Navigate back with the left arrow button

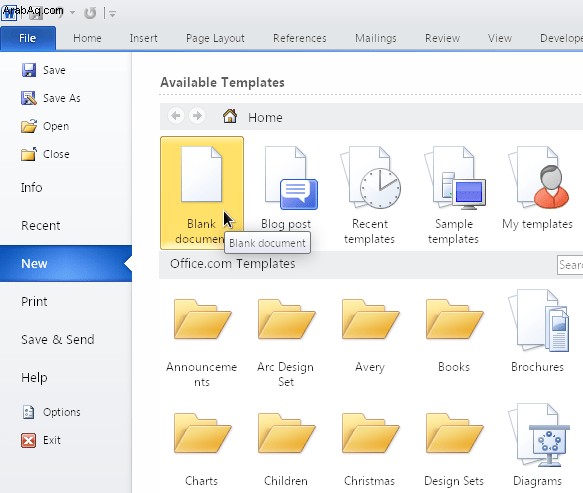(176, 116)
